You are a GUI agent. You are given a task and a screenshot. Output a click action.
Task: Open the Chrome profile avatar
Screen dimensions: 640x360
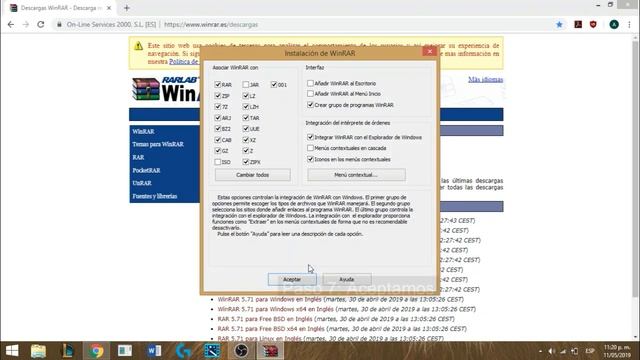click(614, 24)
